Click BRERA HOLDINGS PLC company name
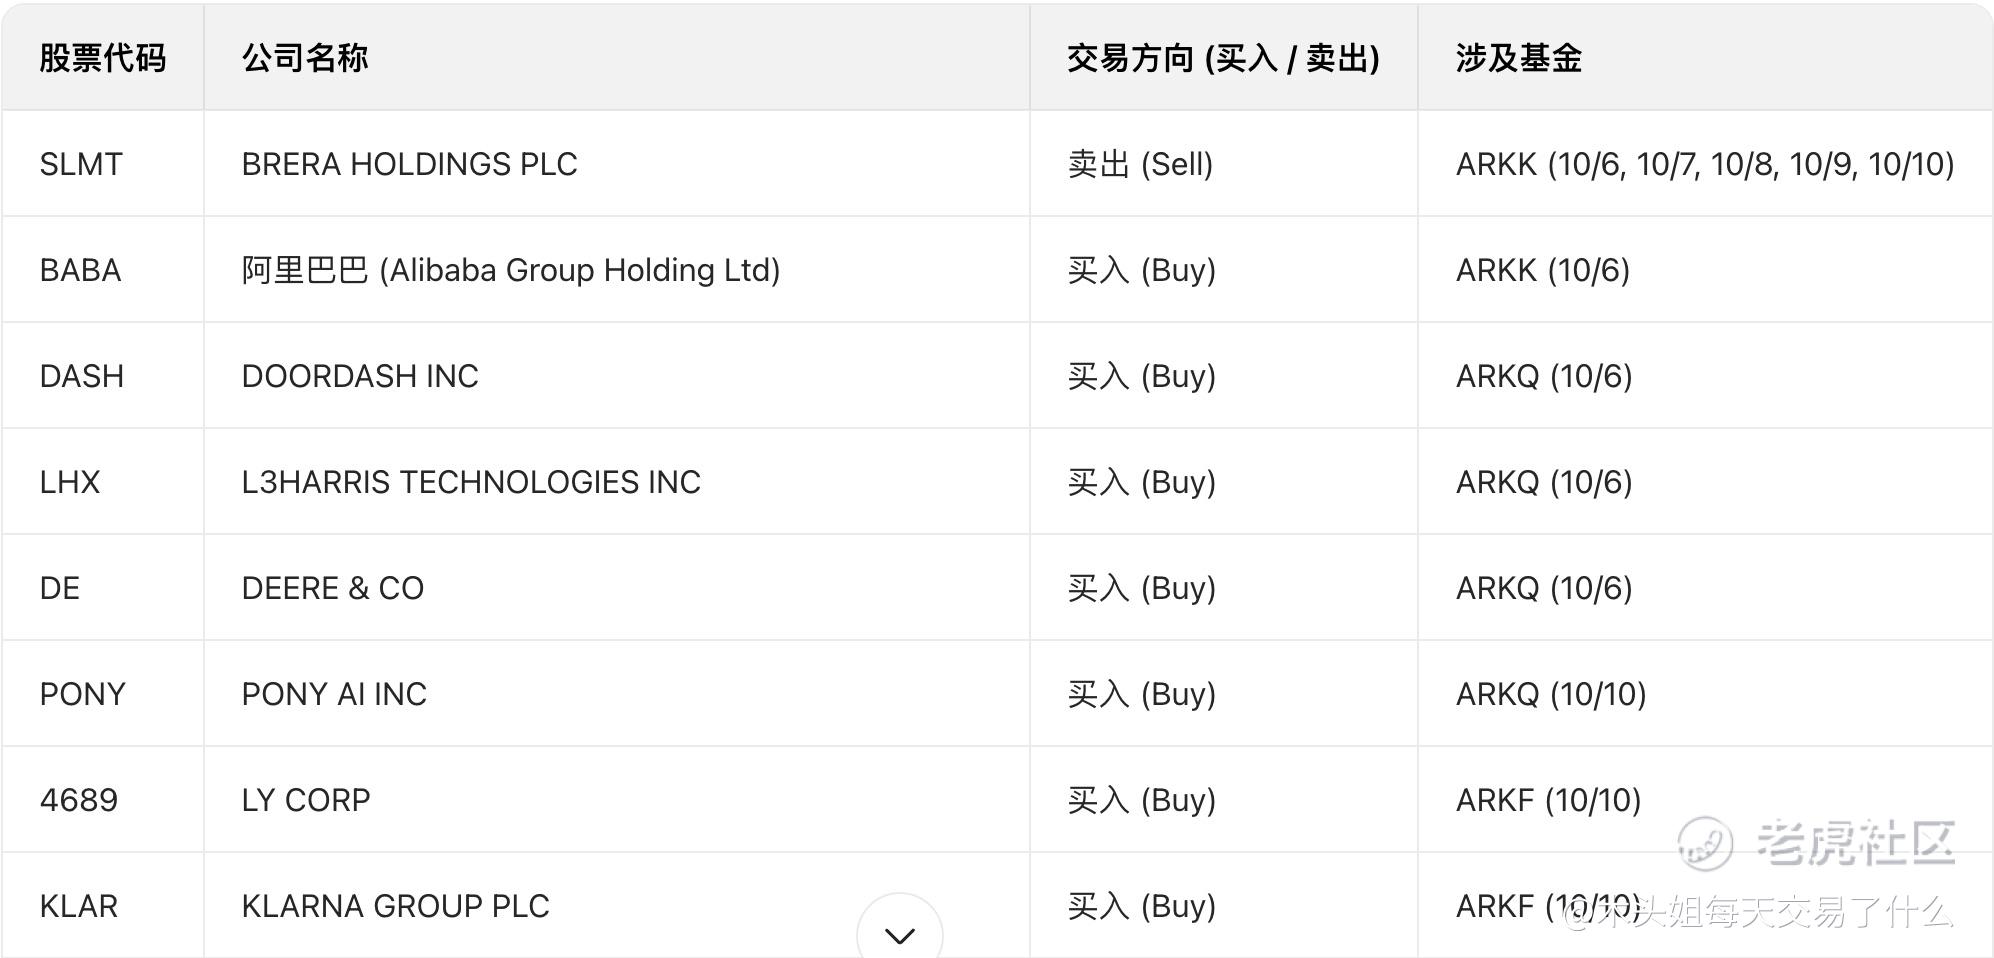 [409, 164]
